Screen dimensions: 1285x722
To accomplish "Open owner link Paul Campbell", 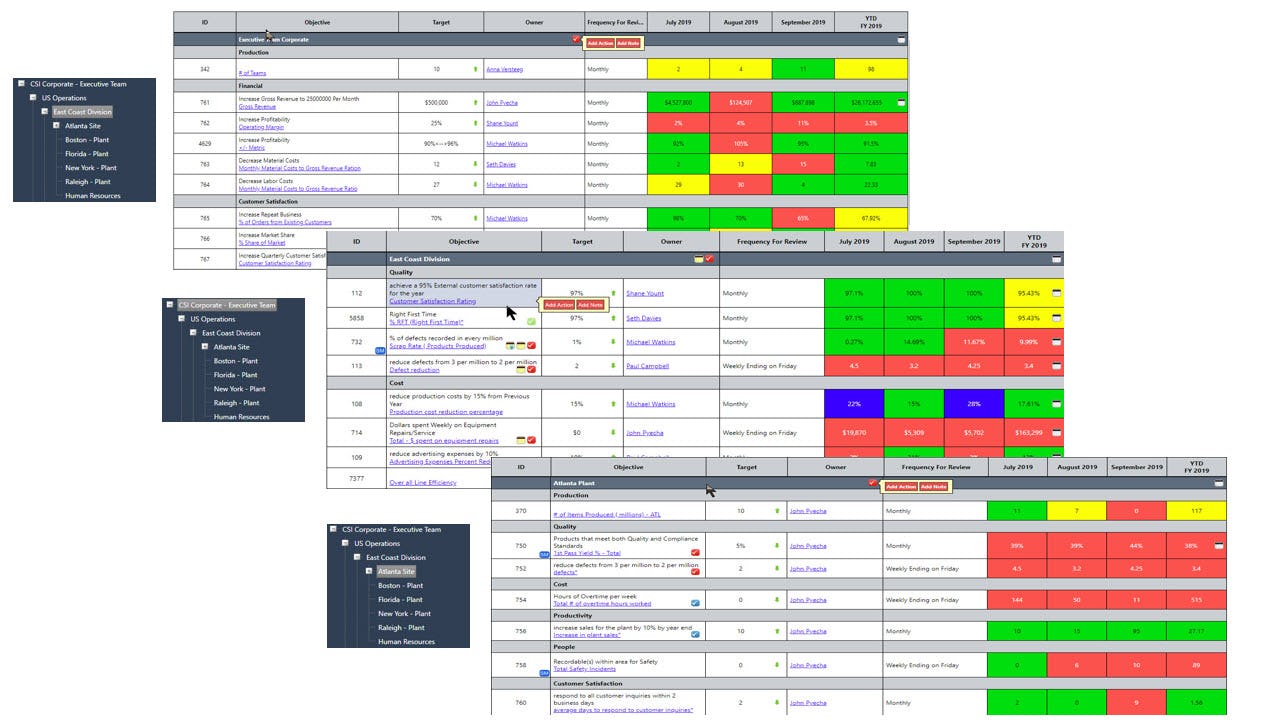I will pos(647,366).
